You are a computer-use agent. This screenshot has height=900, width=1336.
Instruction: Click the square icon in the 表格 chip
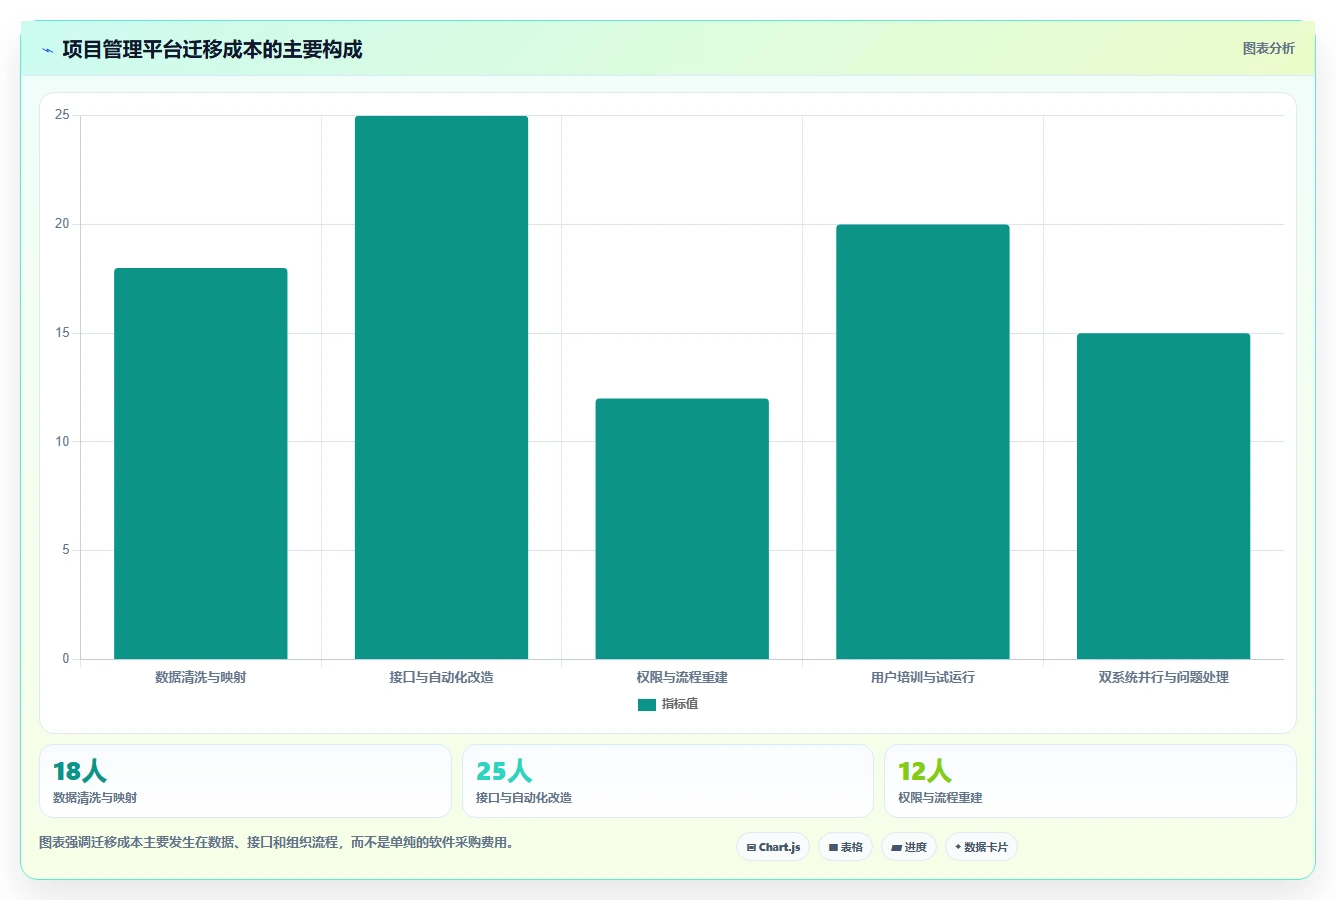click(833, 847)
